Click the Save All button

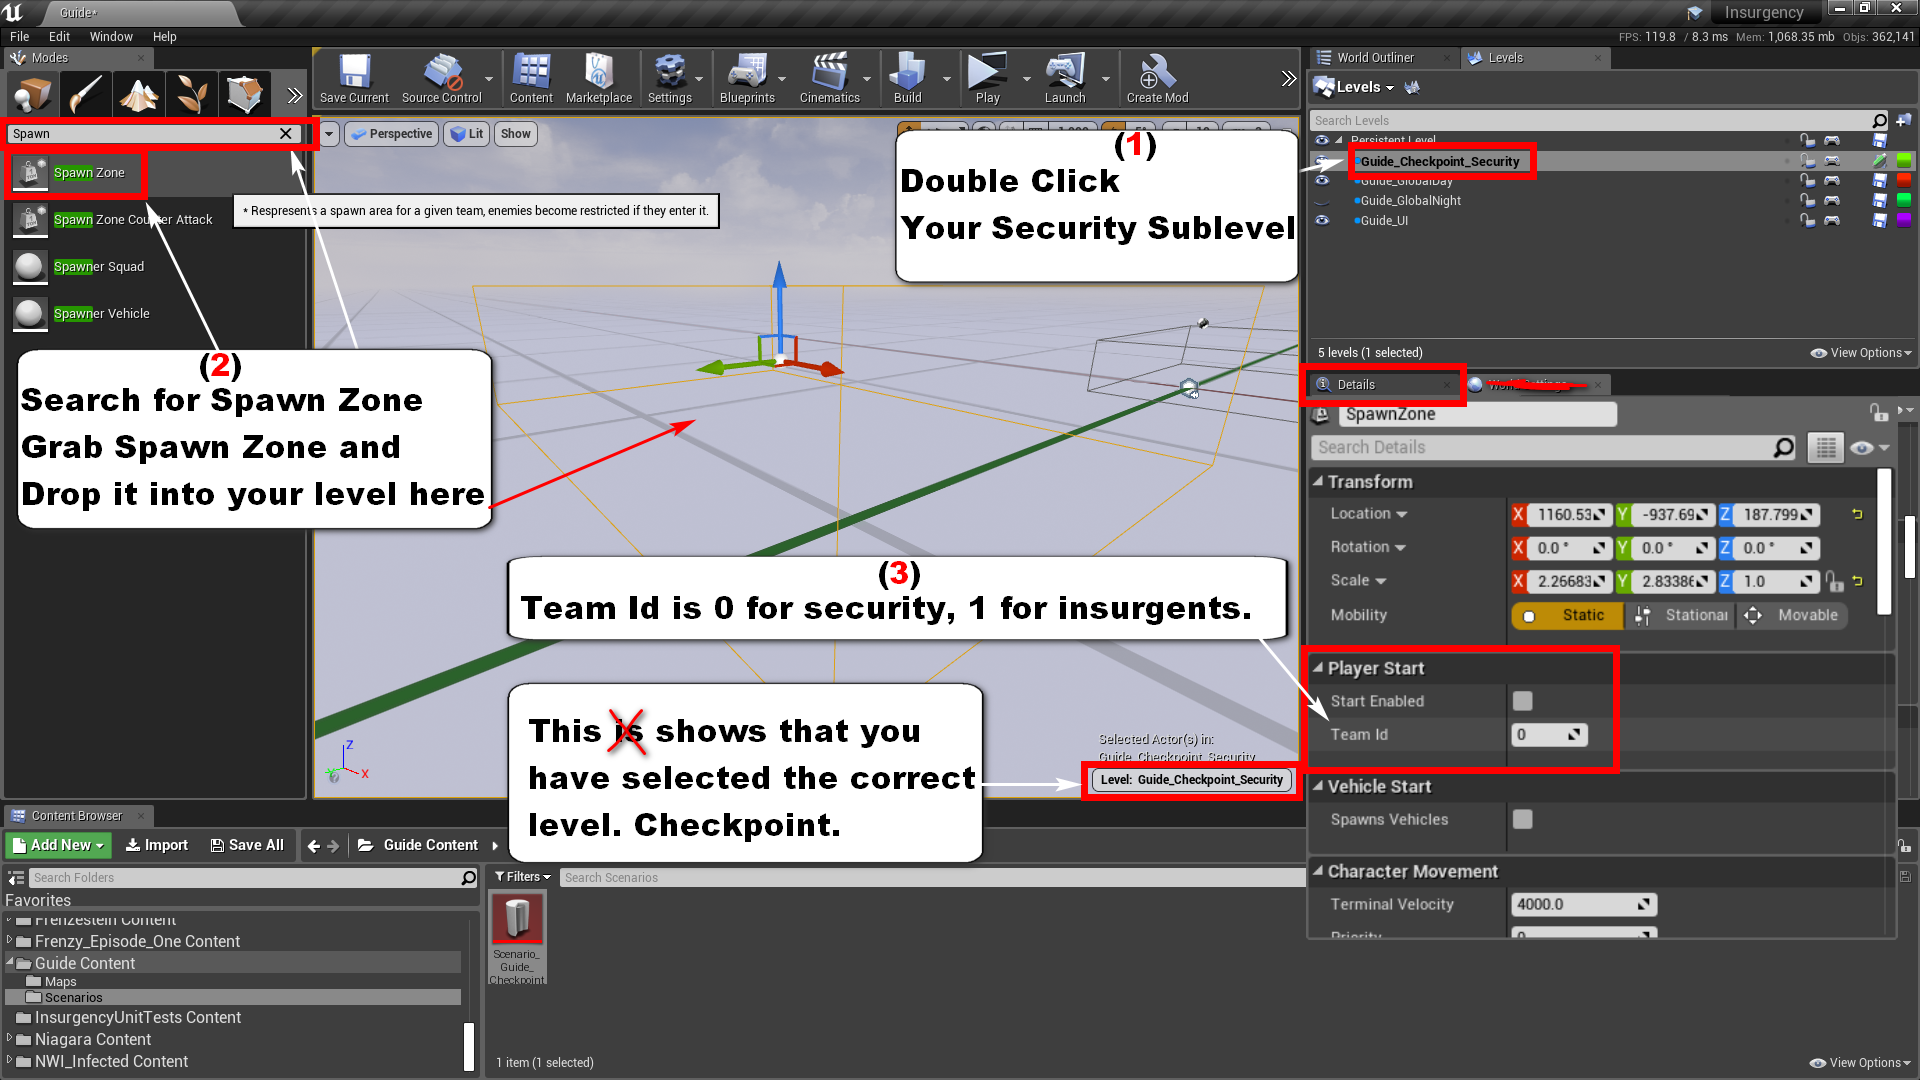click(x=247, y=845)
